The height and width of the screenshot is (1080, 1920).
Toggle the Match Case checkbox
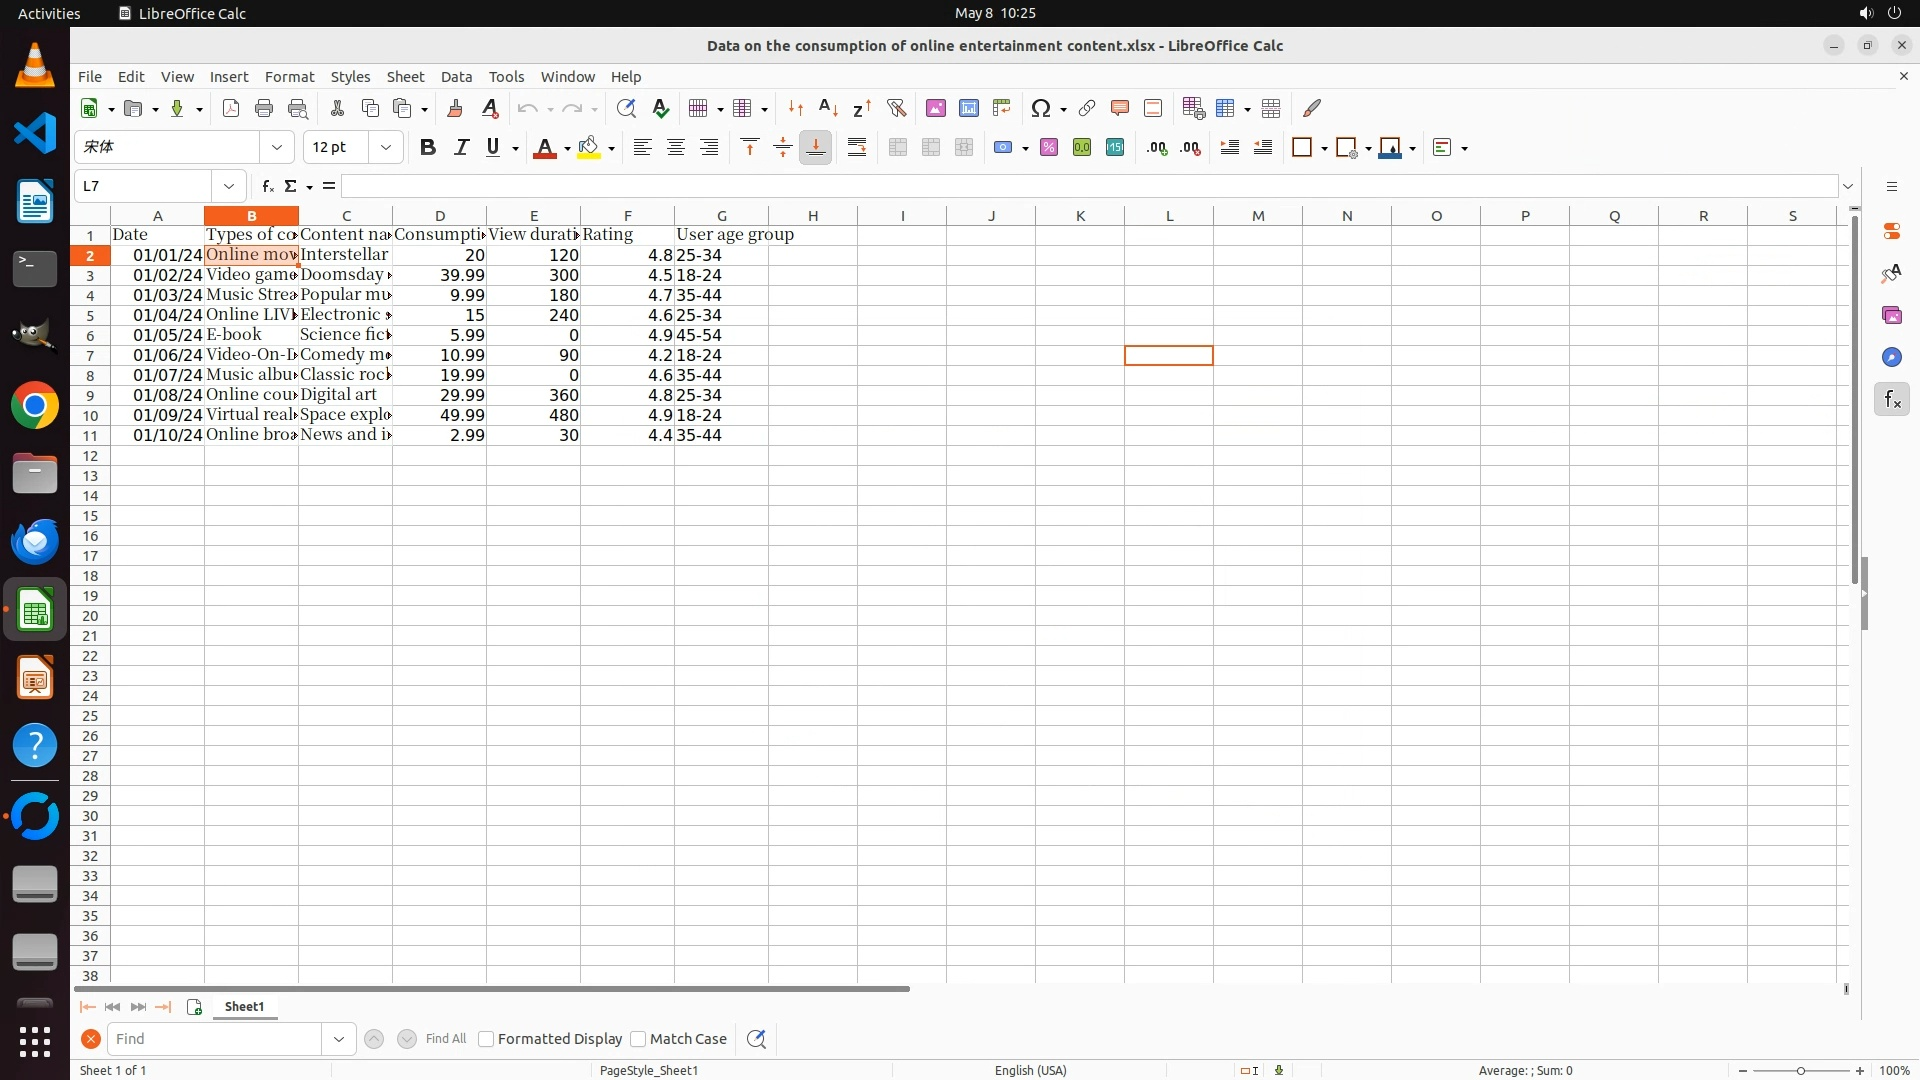pyautogui.click(x=639, y=1039)
